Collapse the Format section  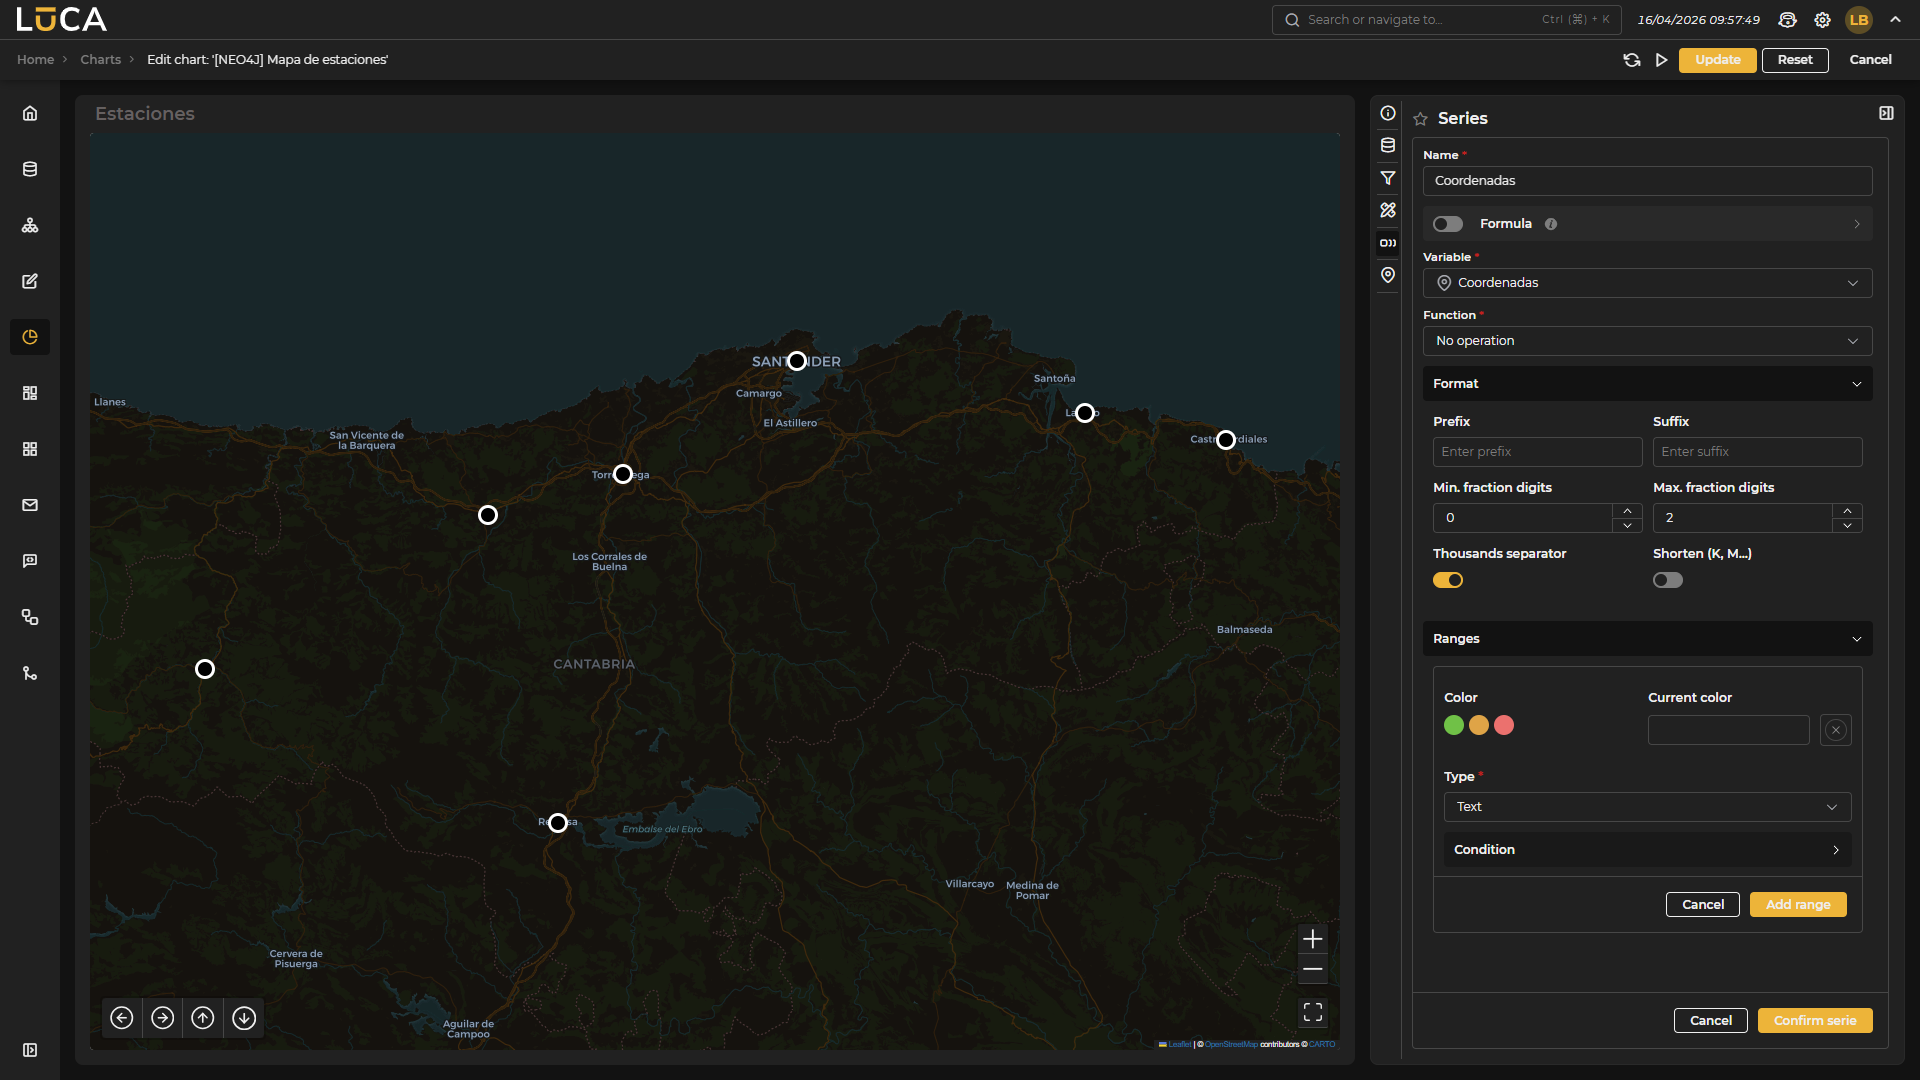coord(1648,384)
